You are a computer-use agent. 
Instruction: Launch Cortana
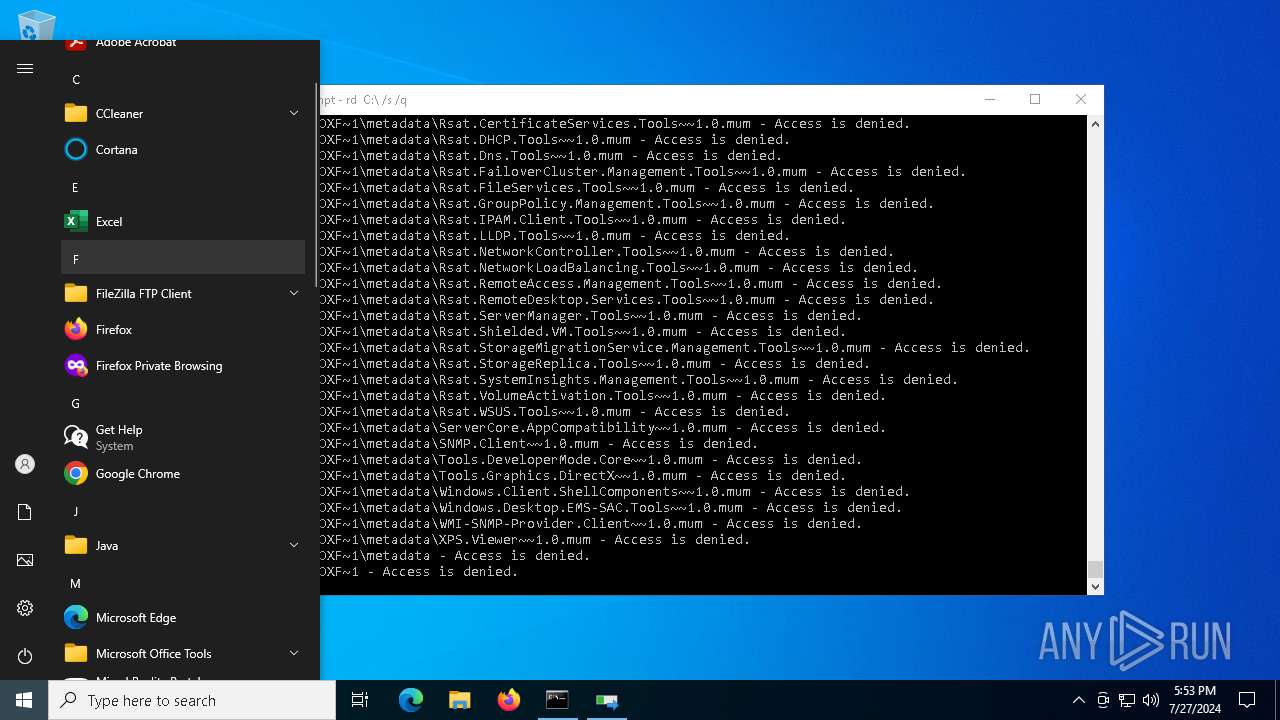(183, 149)
